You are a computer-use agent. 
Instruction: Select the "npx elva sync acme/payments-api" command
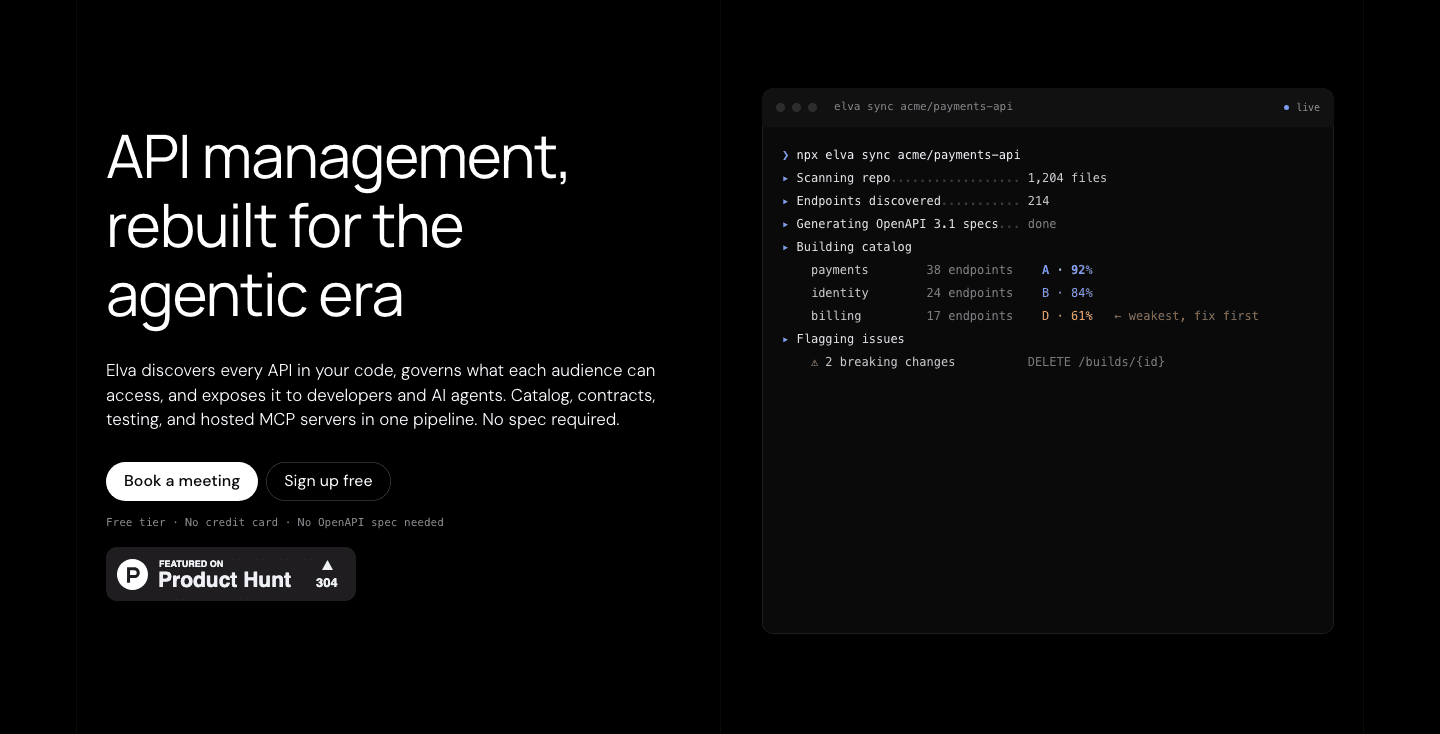coord(908,155)
